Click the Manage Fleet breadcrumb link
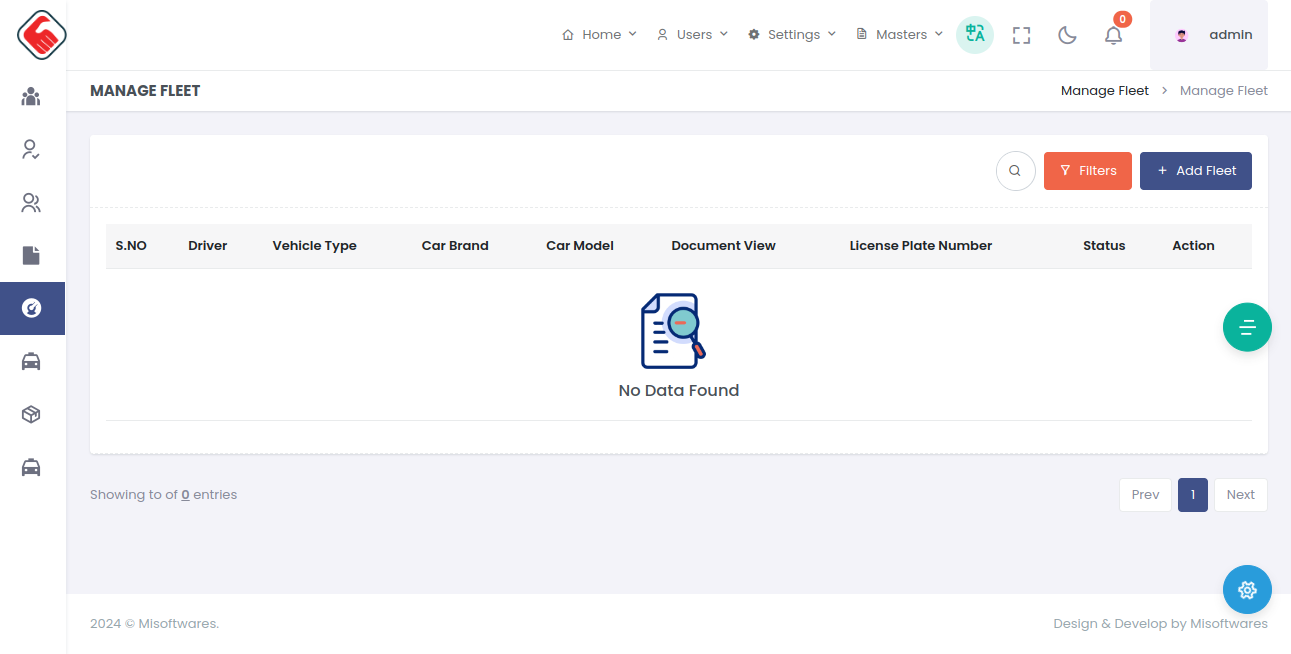The width and height of the screenshot is (1291, 654). [x=1104, y=91]
